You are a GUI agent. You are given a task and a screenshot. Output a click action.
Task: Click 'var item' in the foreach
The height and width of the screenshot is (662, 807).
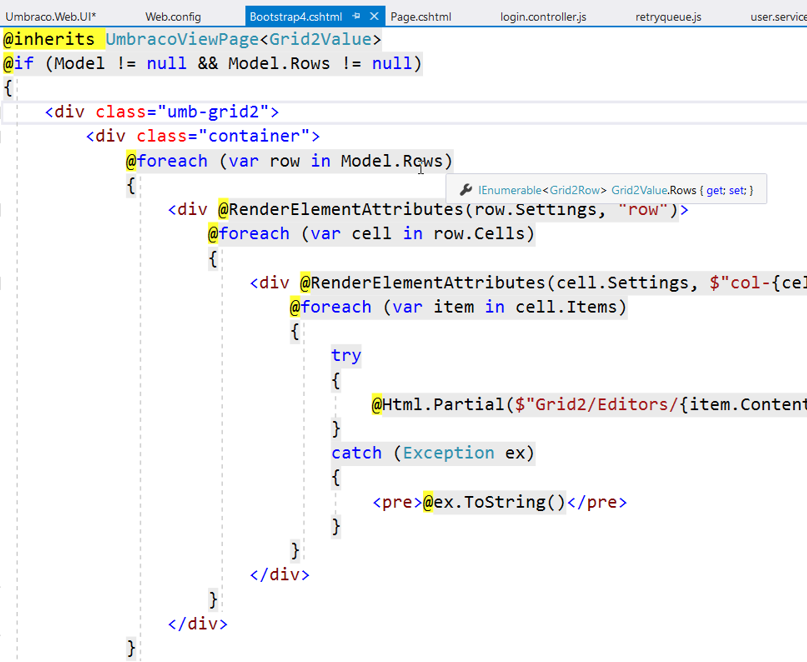433,307
